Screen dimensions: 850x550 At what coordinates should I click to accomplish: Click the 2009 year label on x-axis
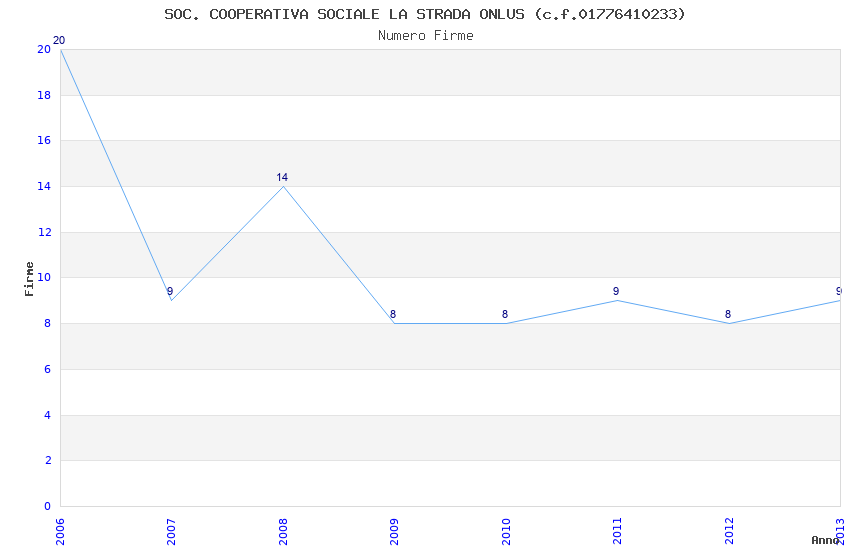(x=394, y=532)
